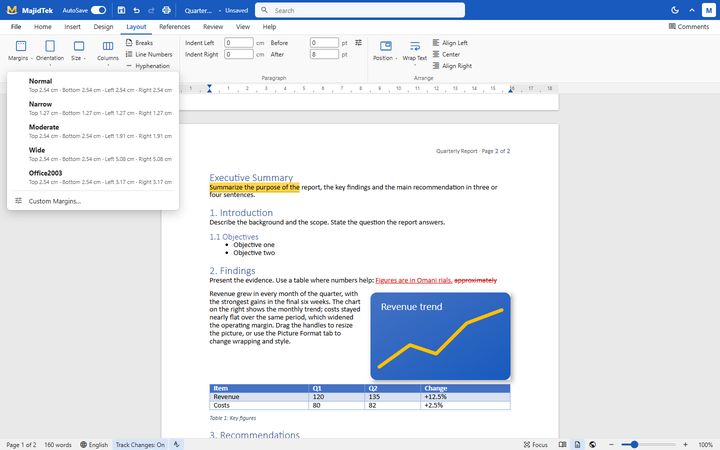The width and height of the screenshot is (720, 450).
Task: Toggle Track Changes in status bar
Action: (x=140, y=444)
